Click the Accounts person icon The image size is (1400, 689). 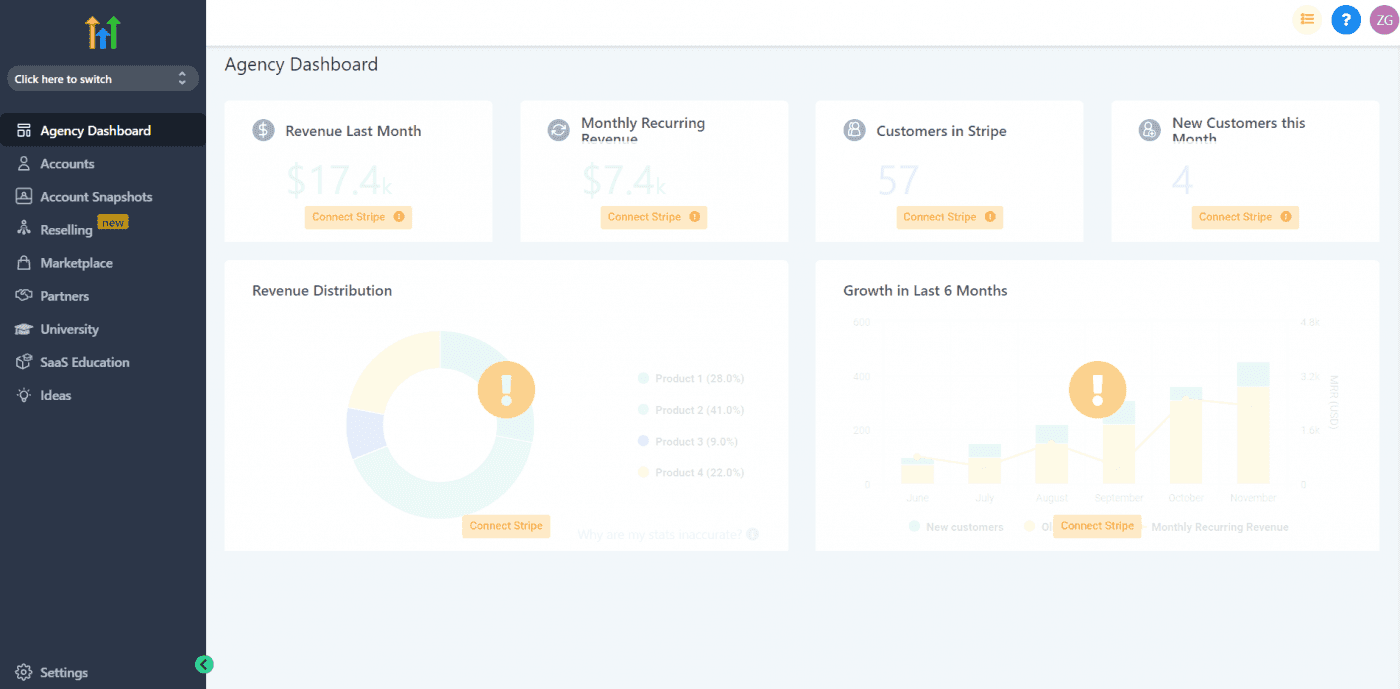coord(24,163)
